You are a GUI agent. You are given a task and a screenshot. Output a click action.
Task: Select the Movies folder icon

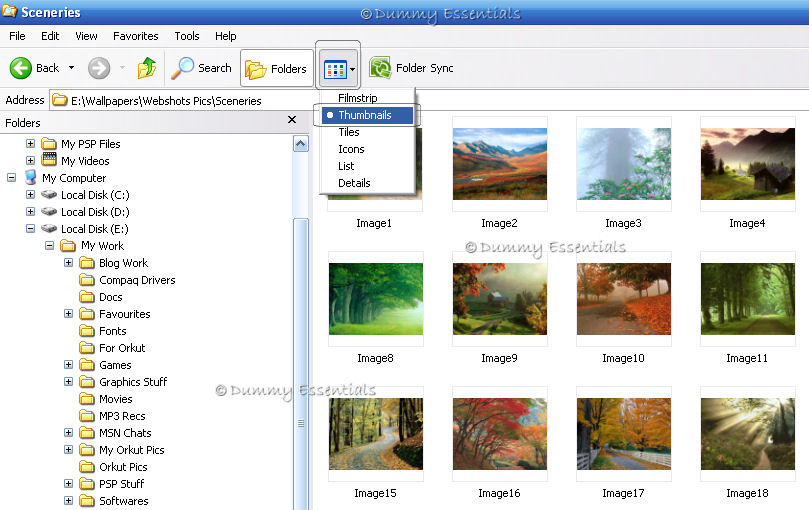click(x=87, y=399)
